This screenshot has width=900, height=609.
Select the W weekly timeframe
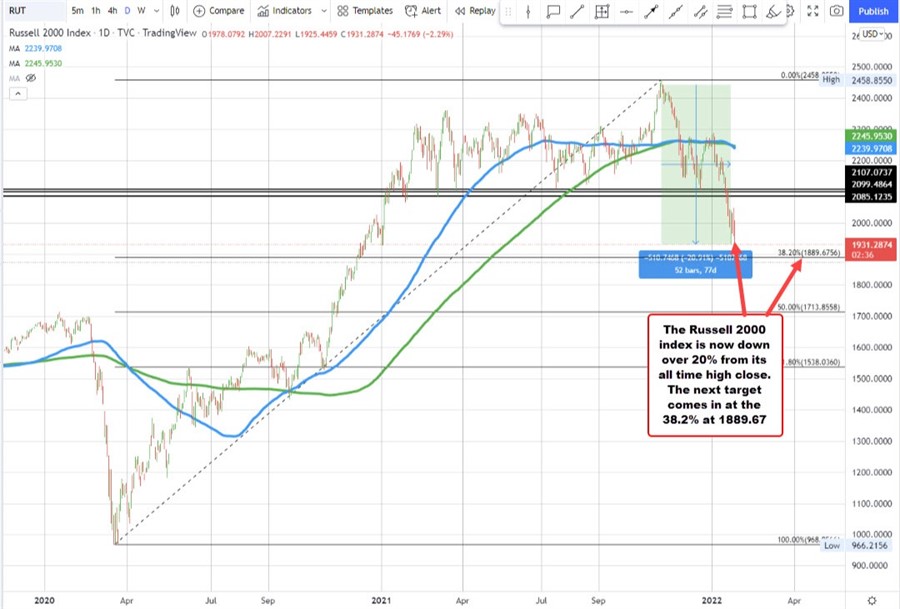pos(141,11)
